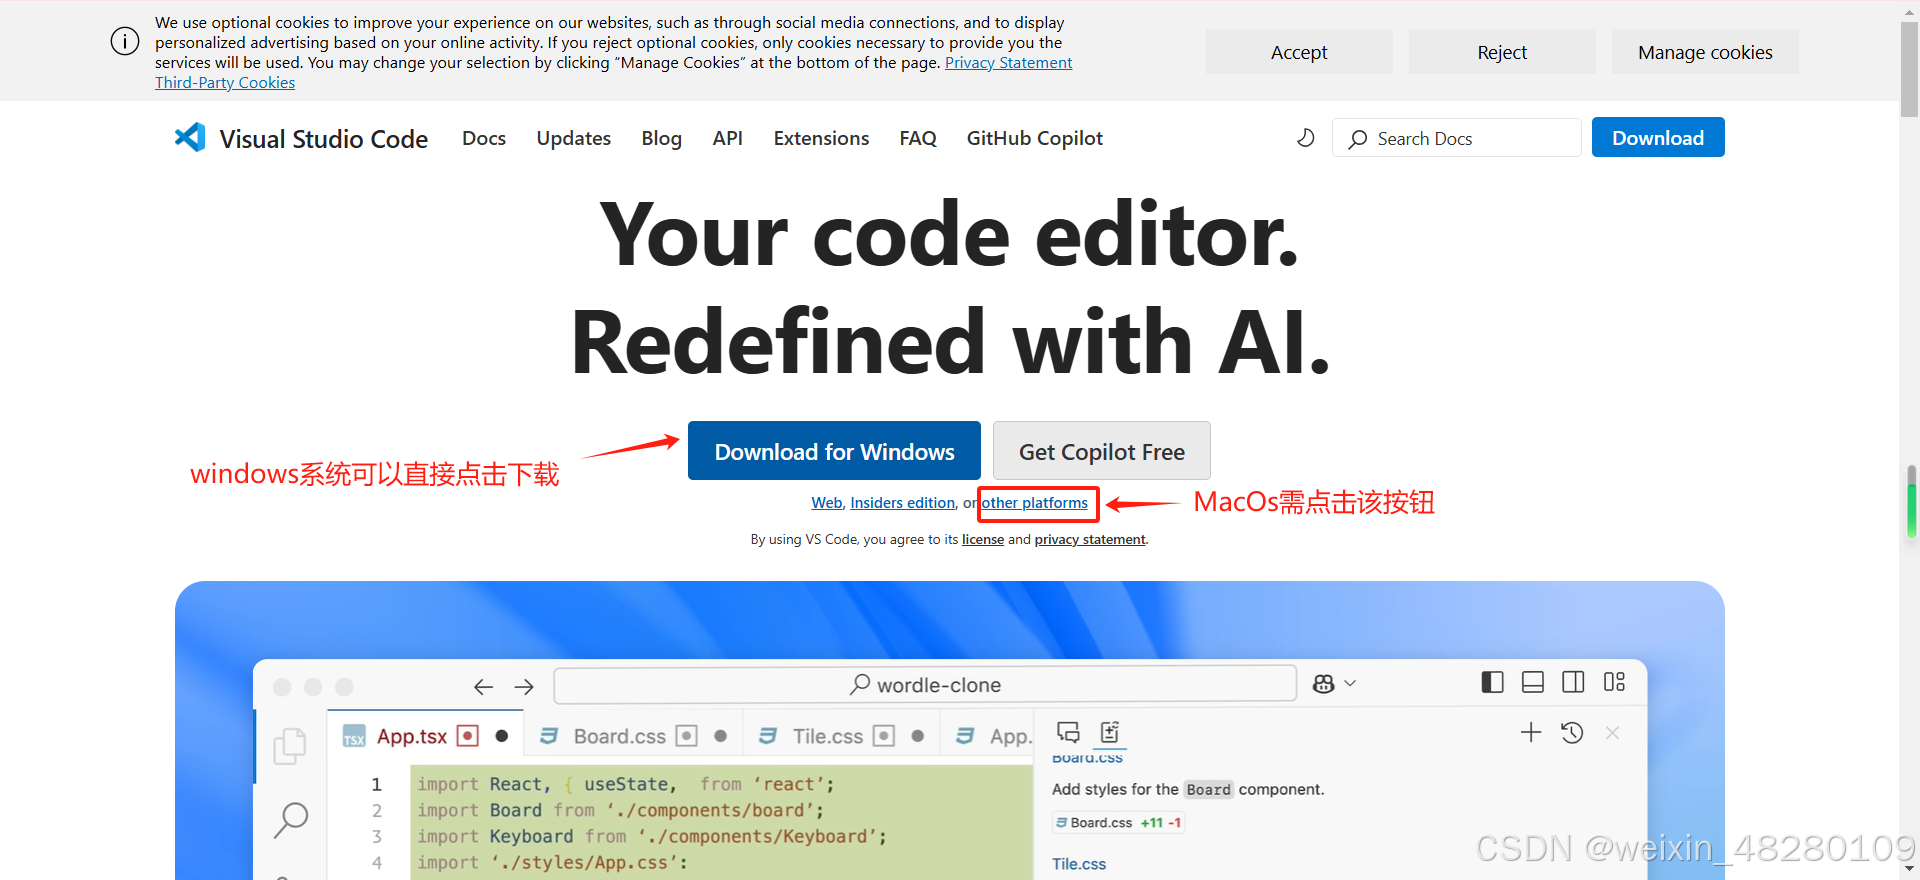Viewport: 1920px width, 880px height.
Task: Open the Insiders edition link
Action: [903, 503]
